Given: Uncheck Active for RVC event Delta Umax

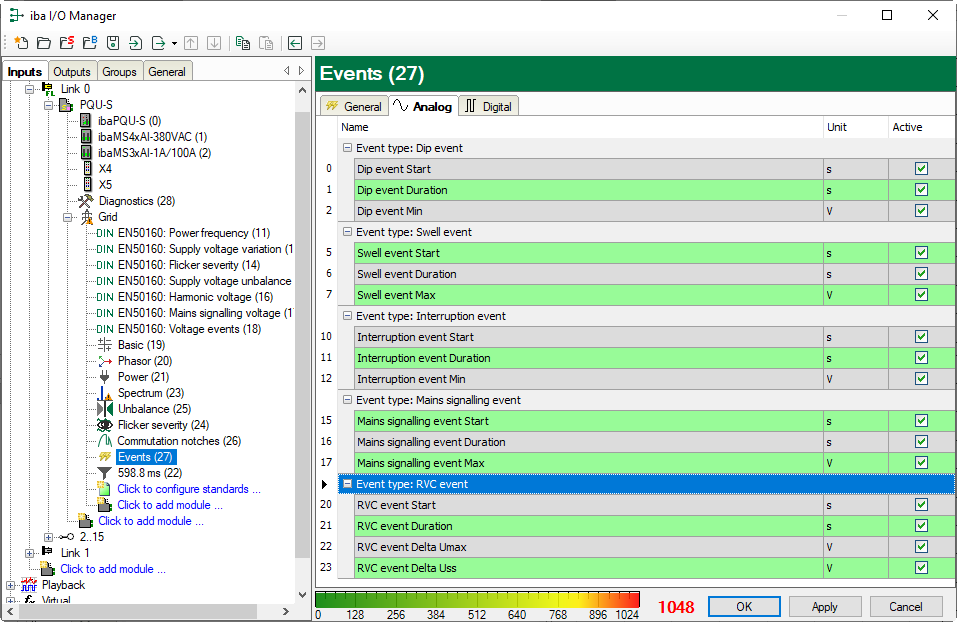Looking at the screenshot, I should [x=922, y=547].
